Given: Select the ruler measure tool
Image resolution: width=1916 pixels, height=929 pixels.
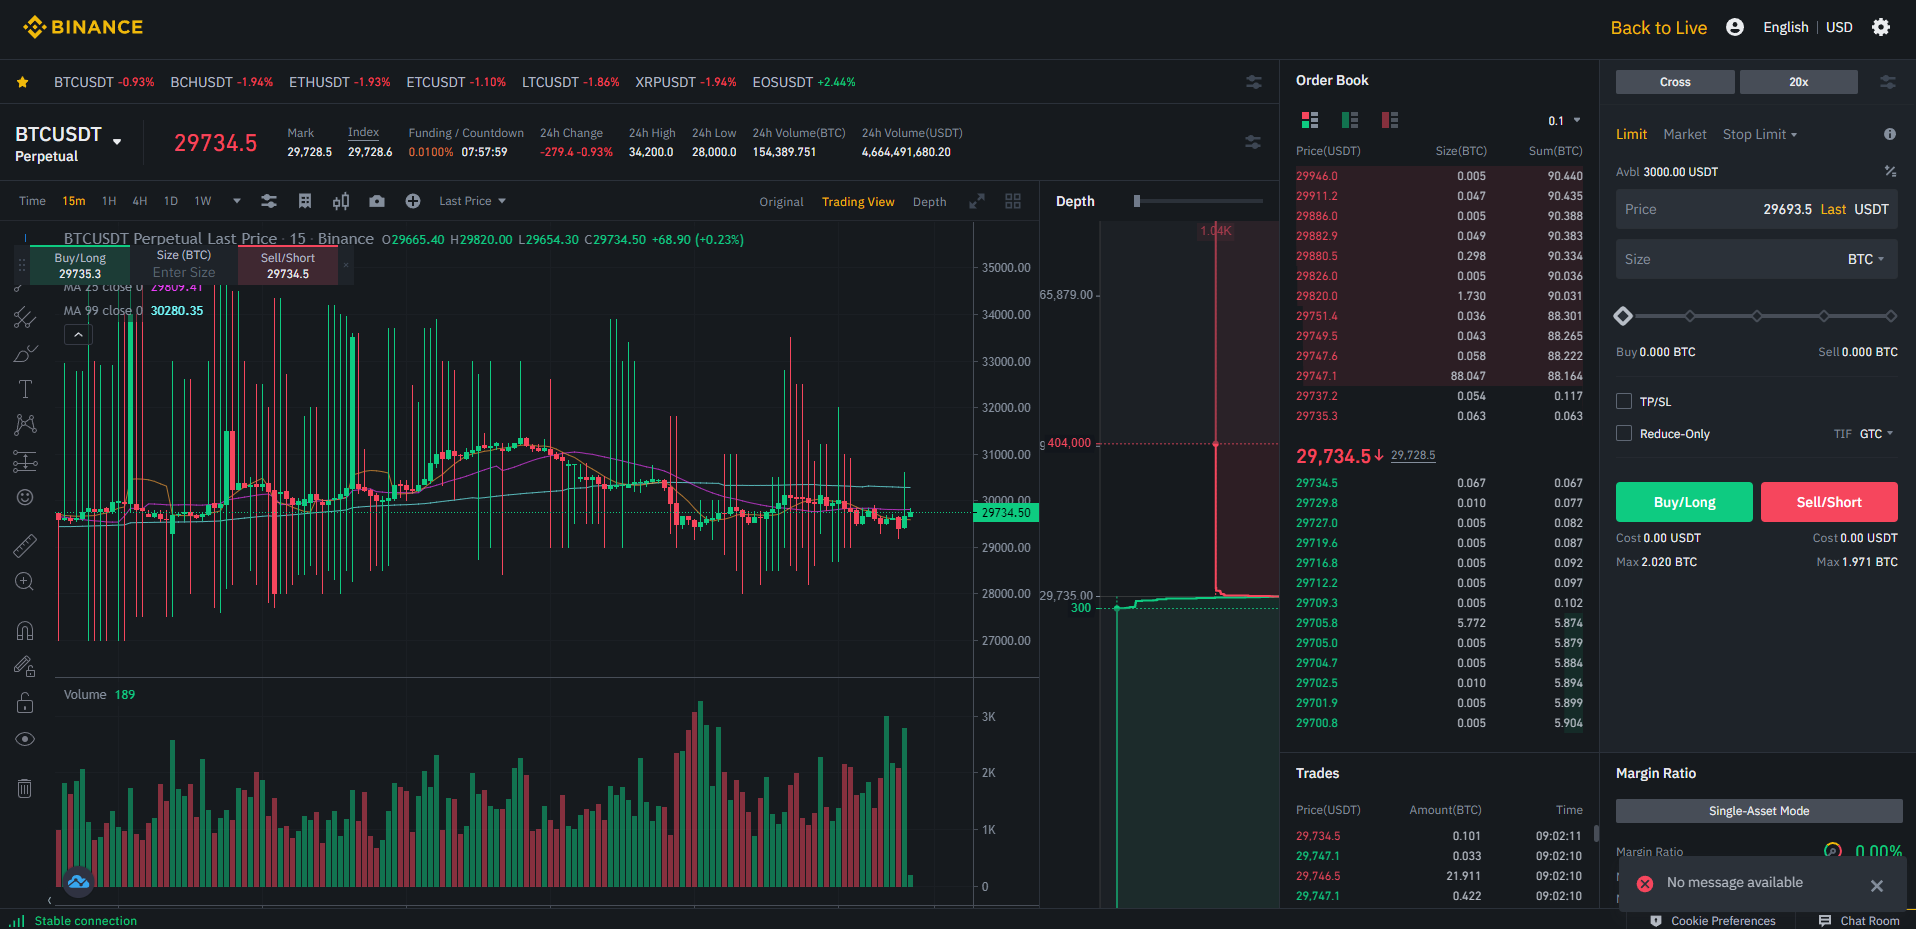Looking at the screenshot, I should (25, 545).
